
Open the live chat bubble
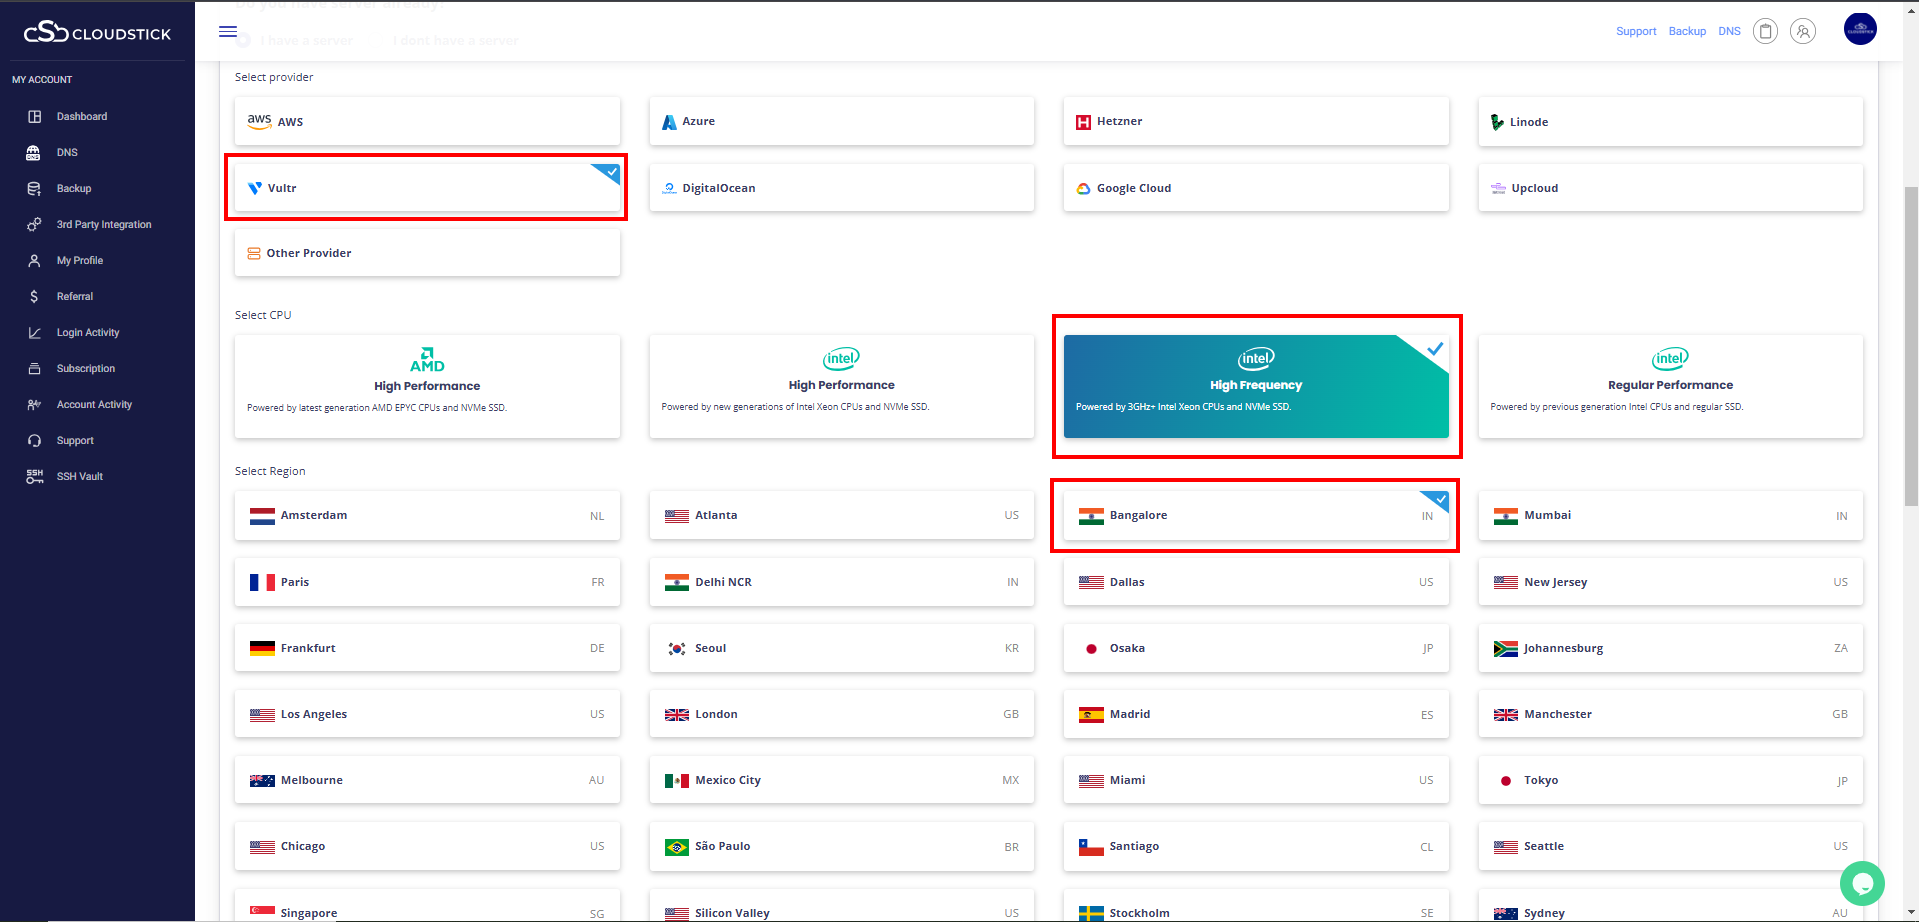[1862, 883]
